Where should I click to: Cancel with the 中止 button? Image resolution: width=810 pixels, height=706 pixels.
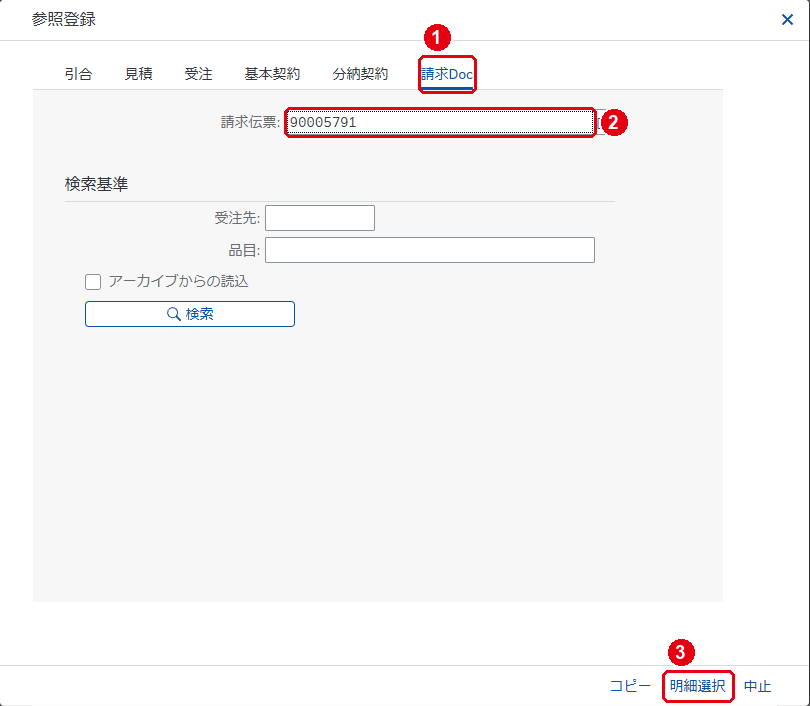[x=757, y=686]
